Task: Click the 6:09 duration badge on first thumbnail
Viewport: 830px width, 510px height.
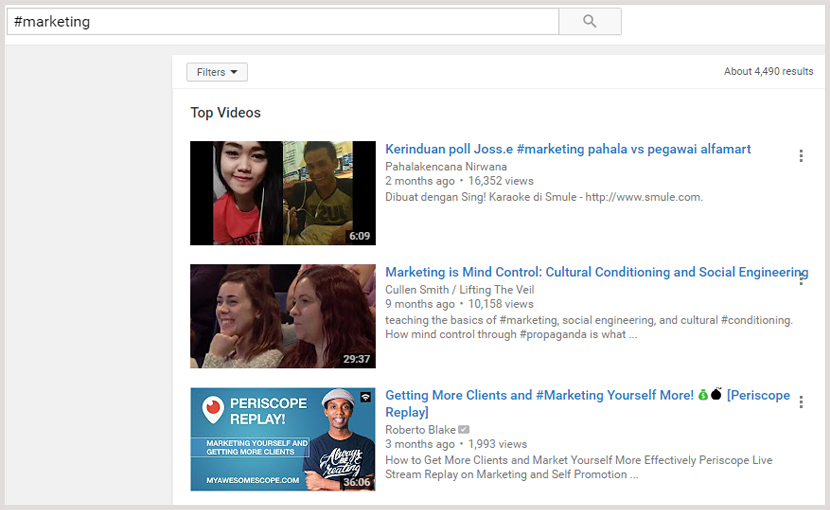Action: click(359, 236)
